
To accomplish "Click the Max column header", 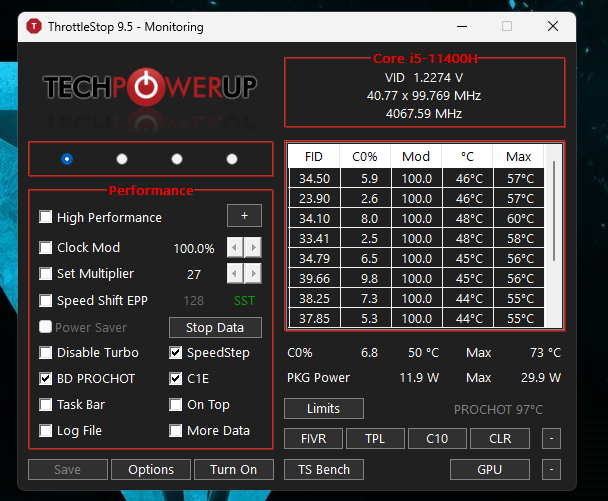I will click(x=518, y=156).
